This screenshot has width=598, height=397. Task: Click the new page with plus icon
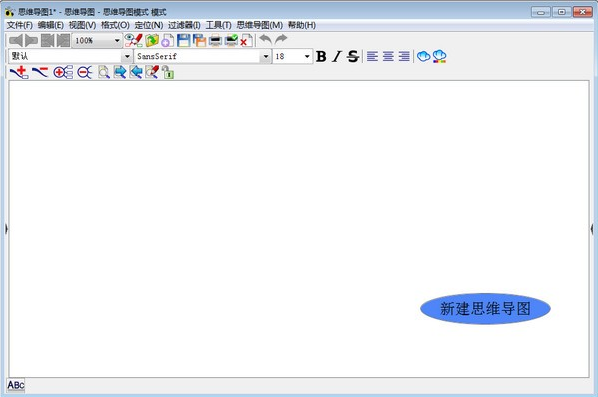click(x=167, y=40)
